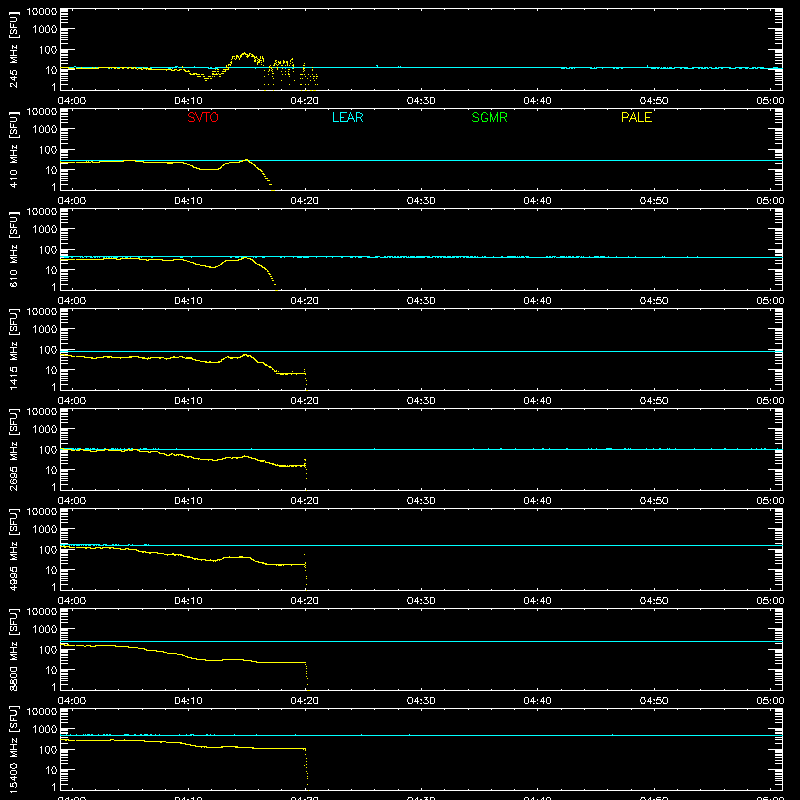Screen dimensions: 800x800
Task: Click 04:20 tick under the 4995 MHz plot
Action: tap(305, 601)
